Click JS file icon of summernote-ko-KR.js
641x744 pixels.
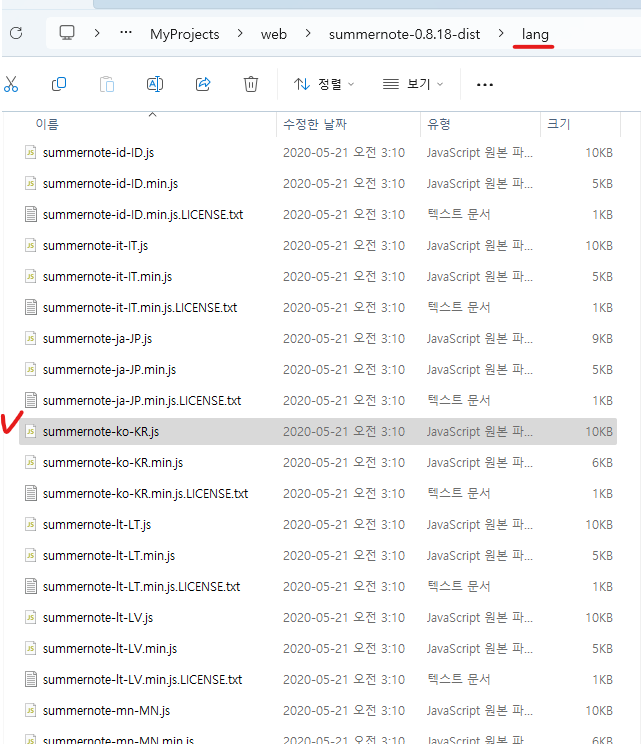30,431
